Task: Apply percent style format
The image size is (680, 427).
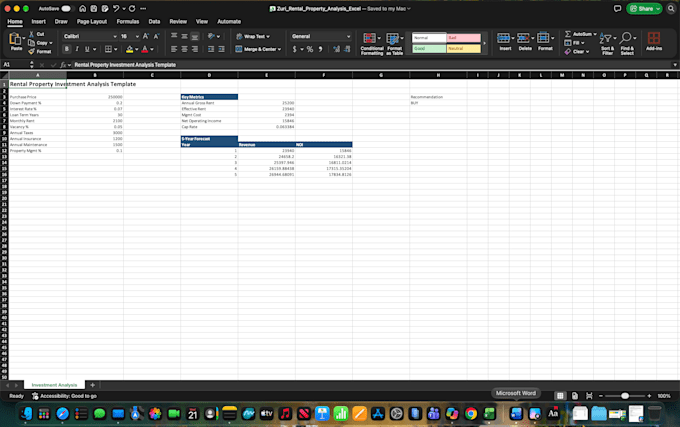Action: 310,49
